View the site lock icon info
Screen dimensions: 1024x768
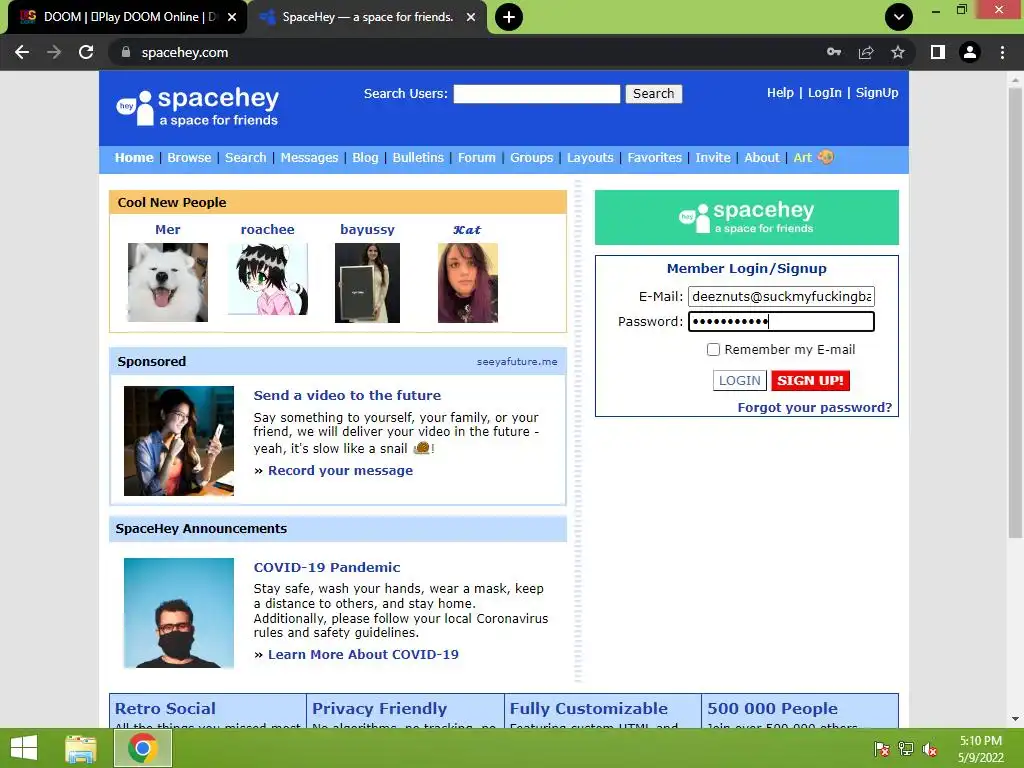126,52
